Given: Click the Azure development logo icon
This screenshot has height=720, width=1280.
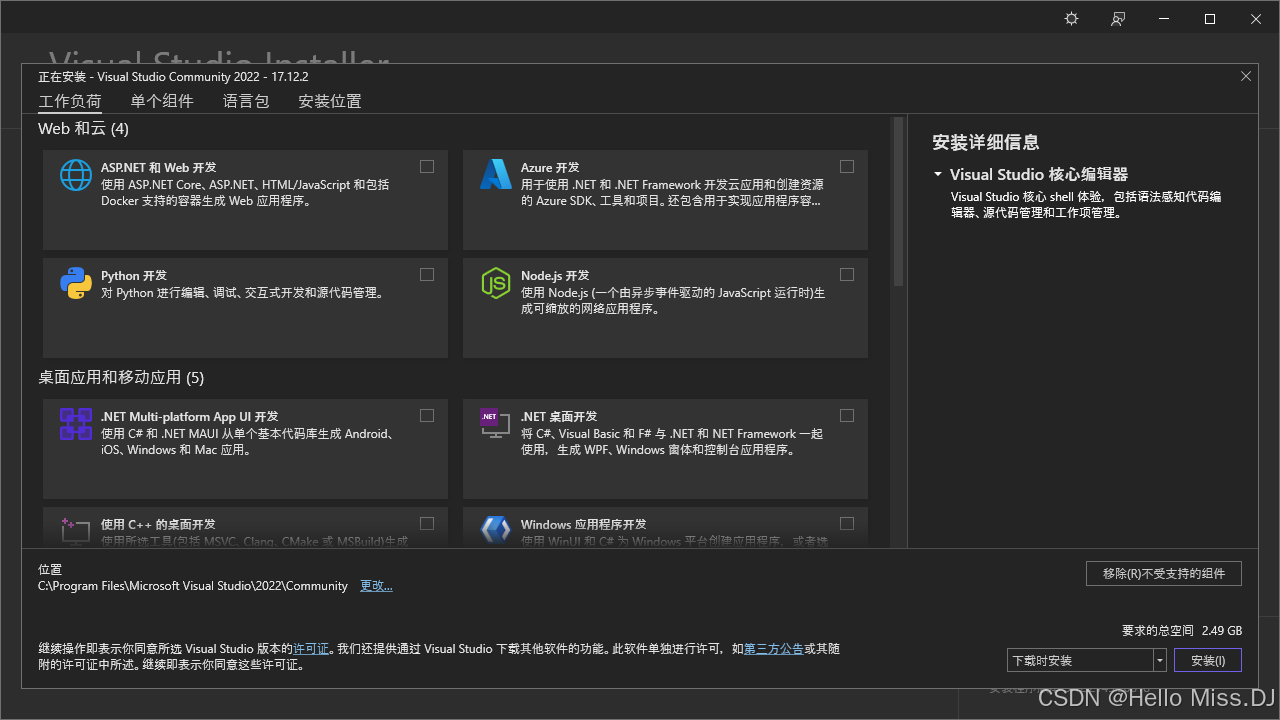Looking at the screenshot, I should click(496, 175).
